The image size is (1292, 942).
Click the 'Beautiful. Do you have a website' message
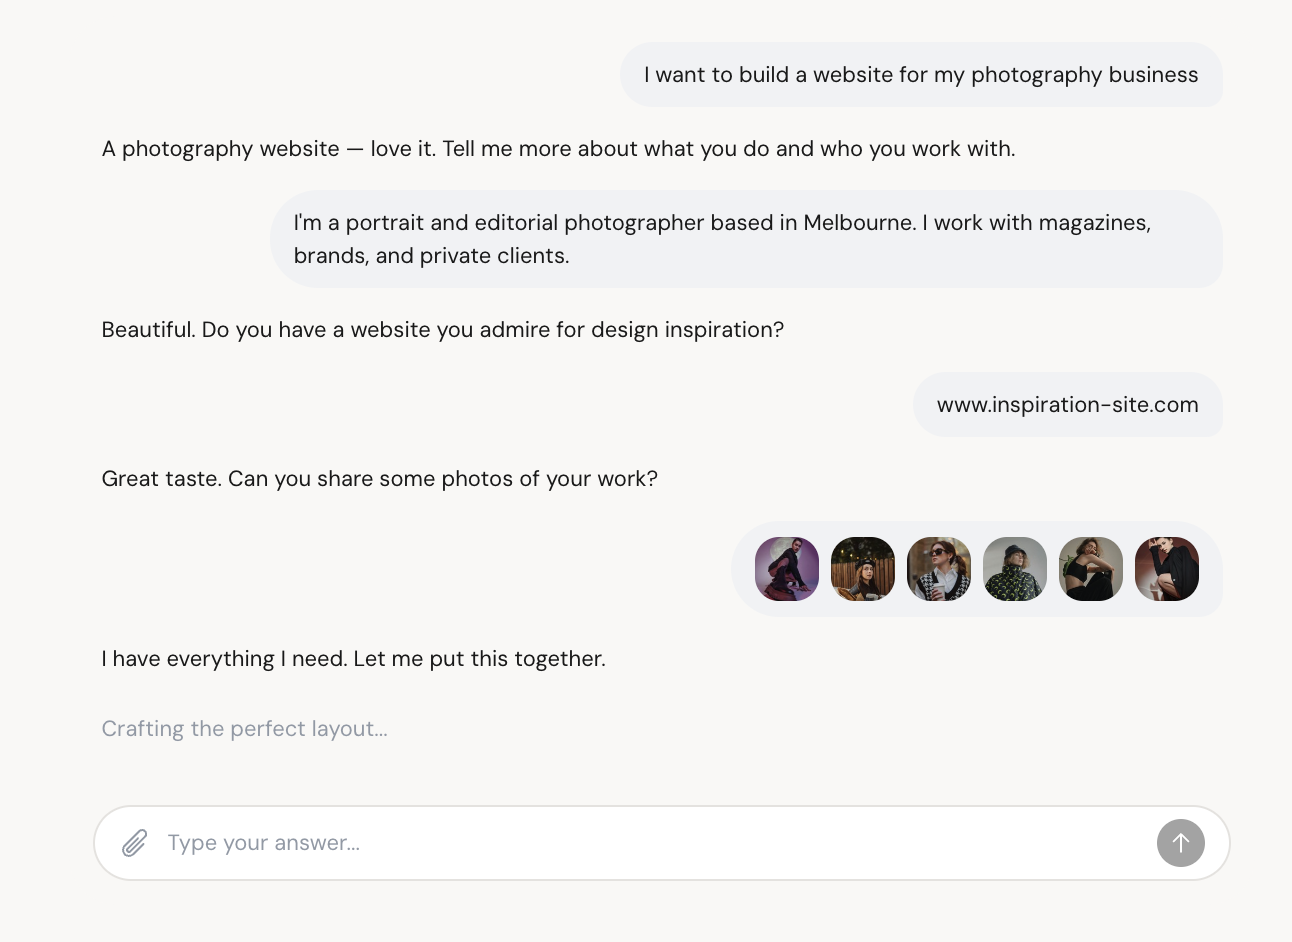[x=442, y=330]
